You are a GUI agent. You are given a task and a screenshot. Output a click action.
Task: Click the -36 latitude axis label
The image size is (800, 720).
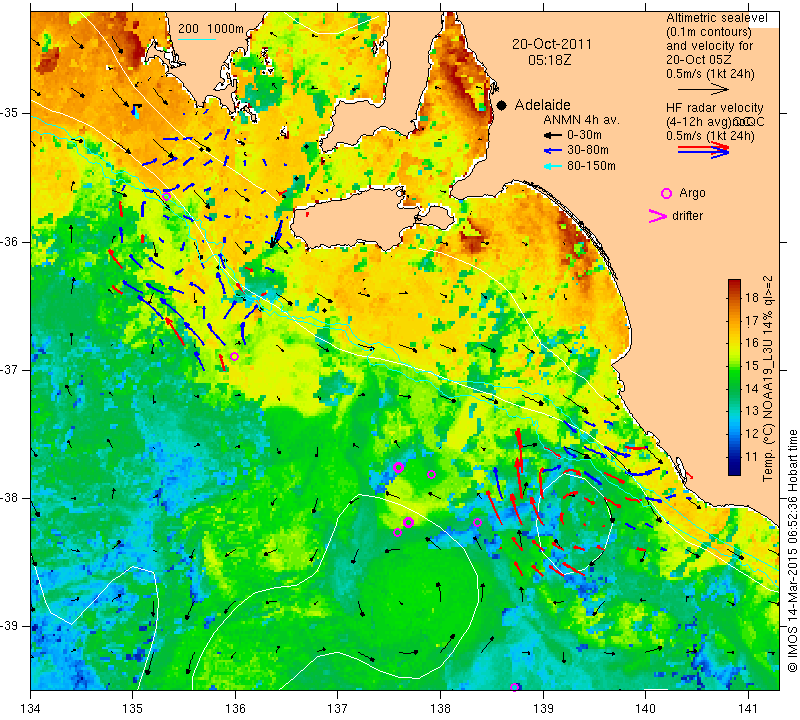click(x=10, y=241)
